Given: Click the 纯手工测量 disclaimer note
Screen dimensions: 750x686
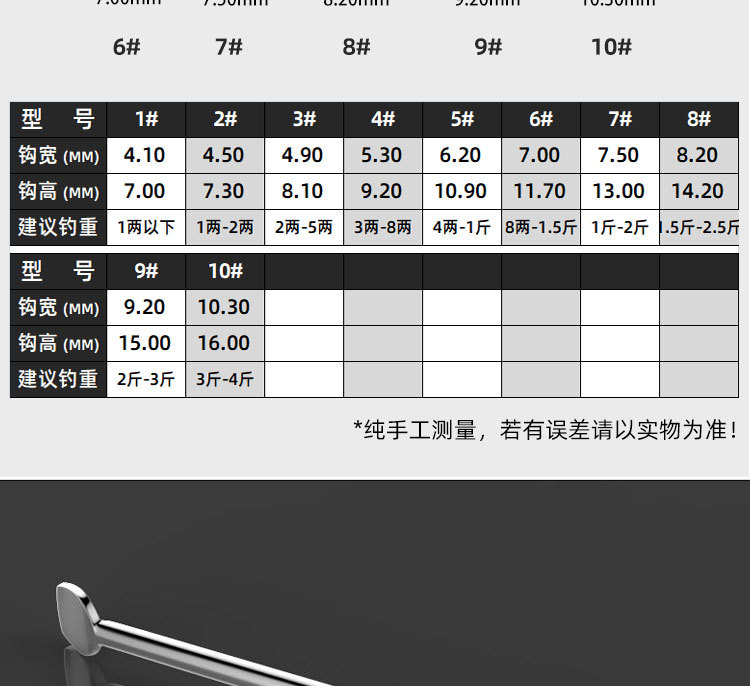Looking at the screenshot, I should pyautogui.click(x=546, y=430).
